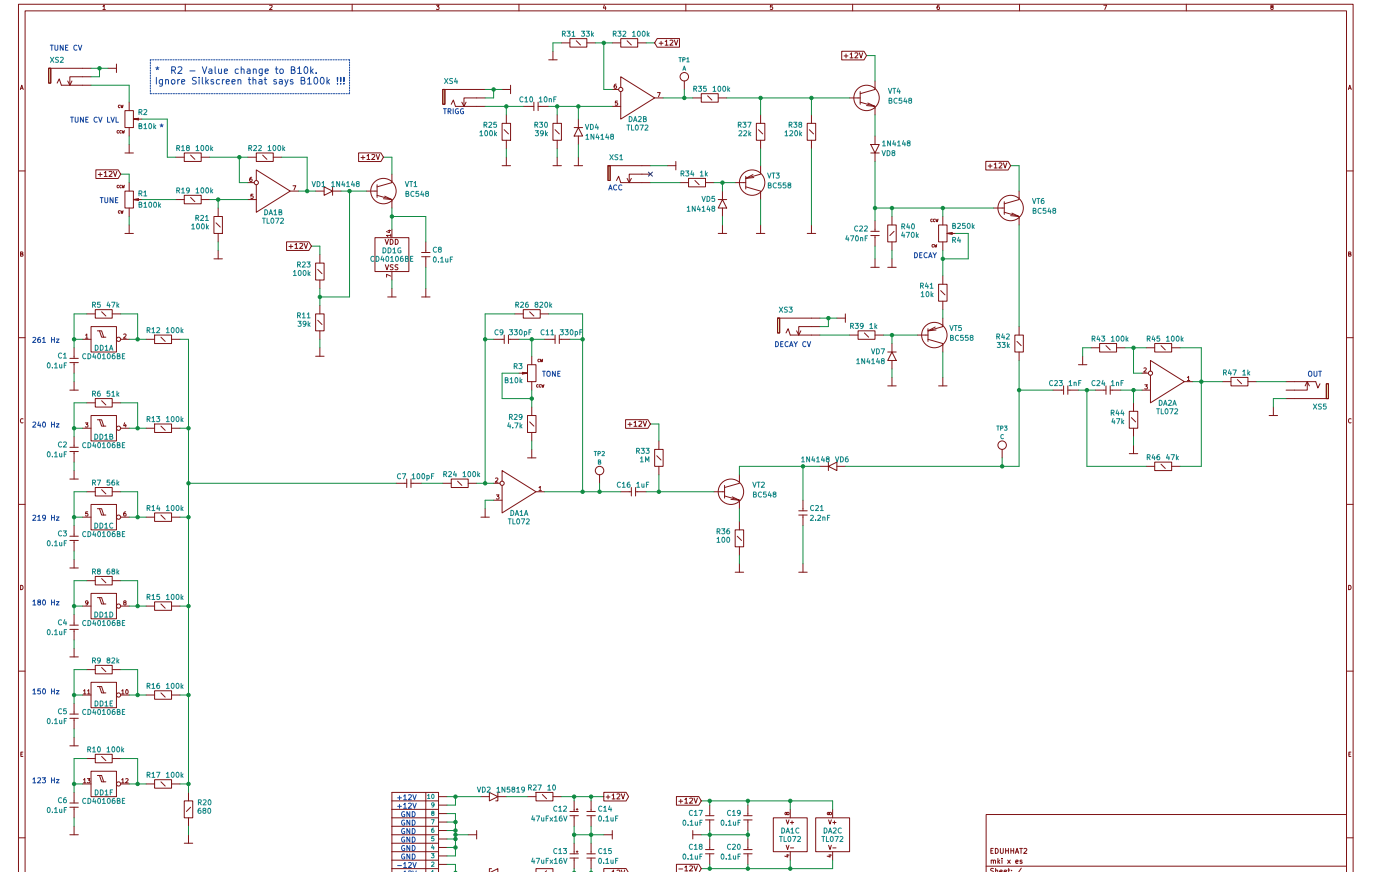Select the DA1A TL072 op-amp symbol
The width and height of the screenshot is (1382, 872).
pos(518,490)
